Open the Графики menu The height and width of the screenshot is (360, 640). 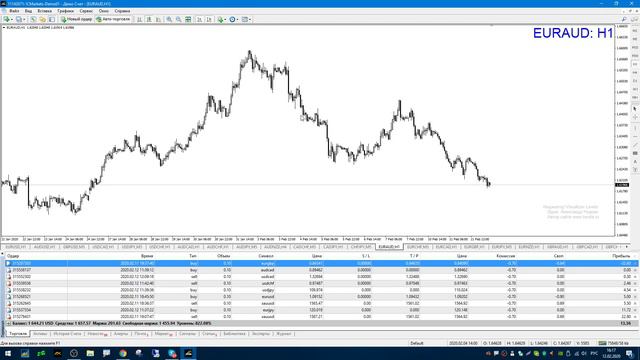(x=65, y=11)
